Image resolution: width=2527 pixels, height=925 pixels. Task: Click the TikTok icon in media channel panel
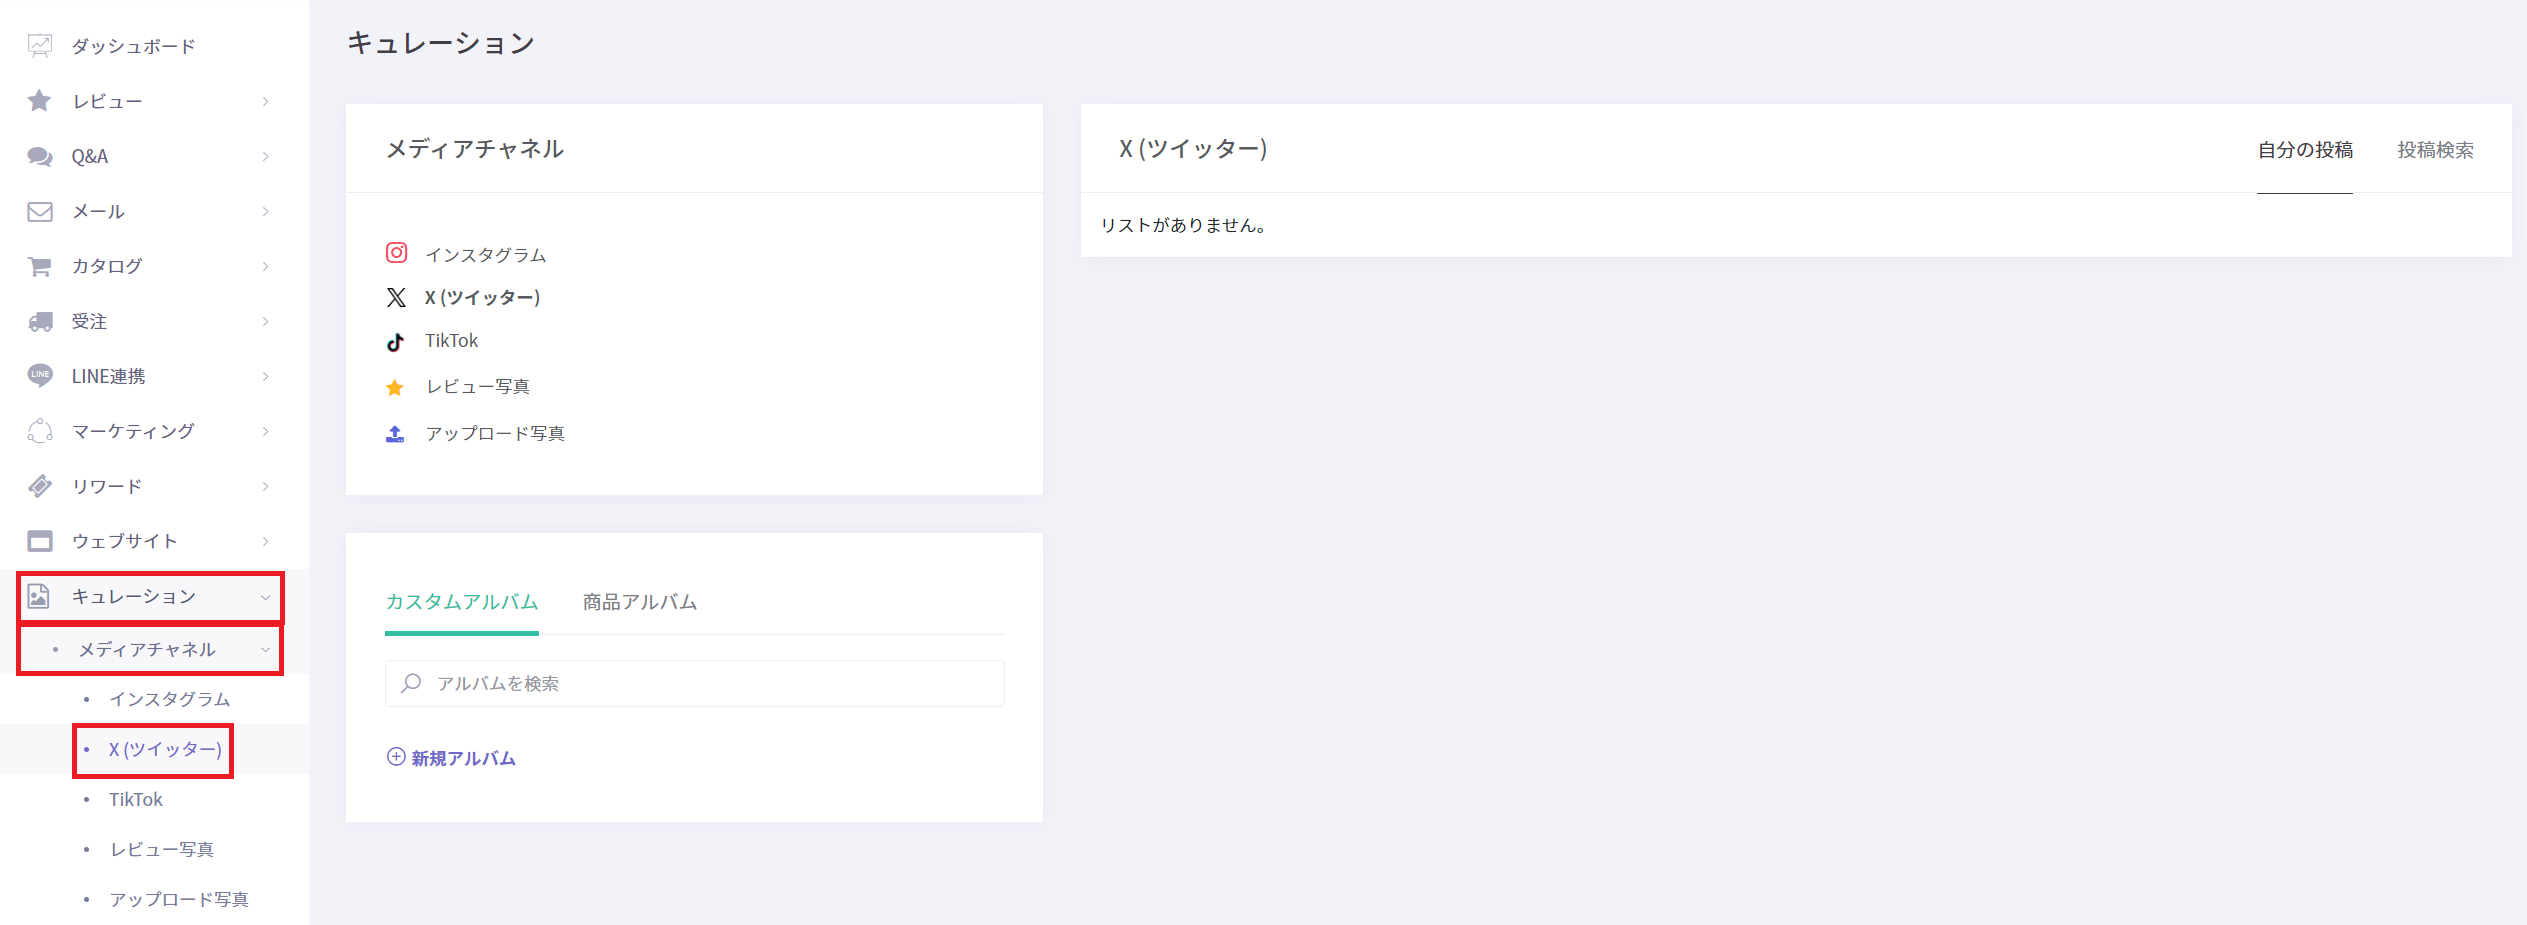[x=396, y=342]
